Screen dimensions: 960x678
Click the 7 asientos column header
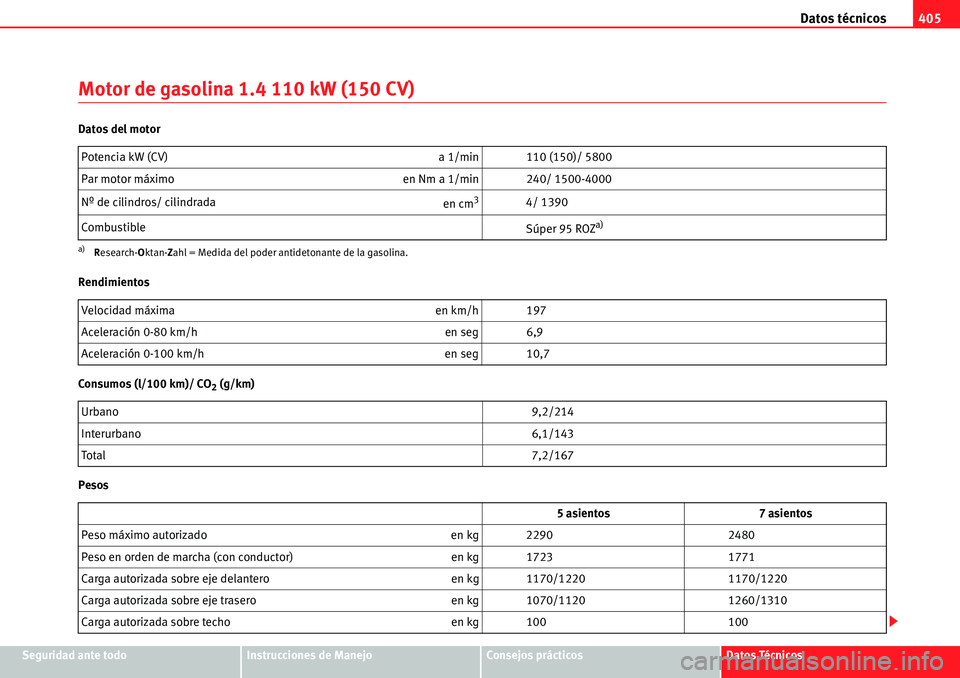click(786, 513)
